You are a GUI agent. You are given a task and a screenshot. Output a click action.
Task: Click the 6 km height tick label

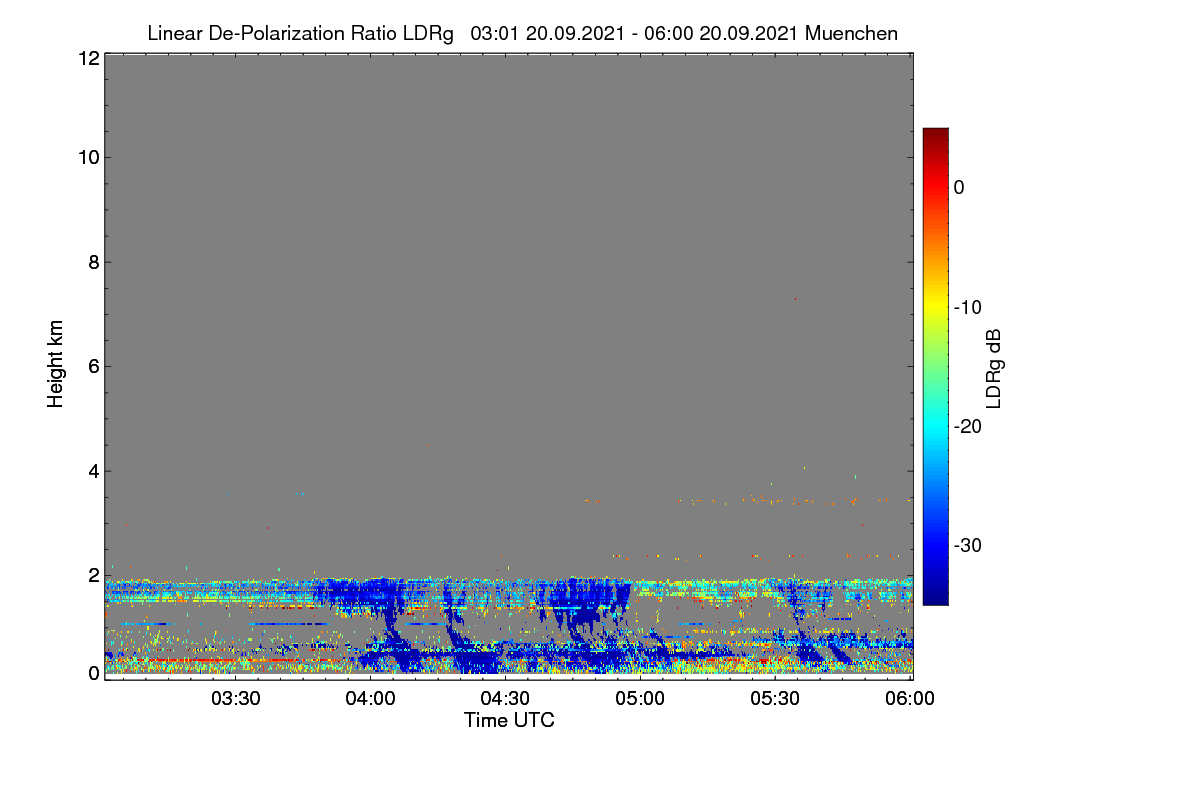click(92, 366)
